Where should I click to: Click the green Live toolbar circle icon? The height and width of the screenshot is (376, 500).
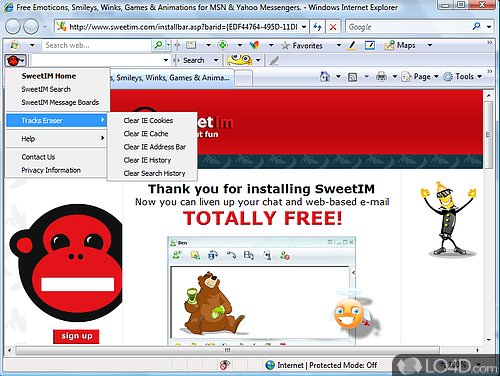(x=223, y=45)
